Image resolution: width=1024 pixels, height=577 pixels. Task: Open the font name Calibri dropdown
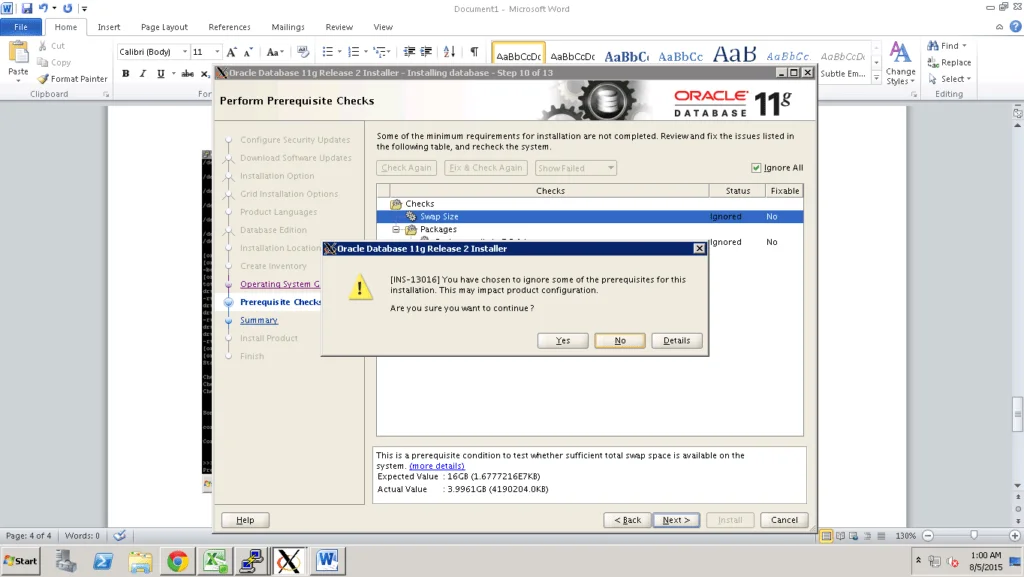tap(185, 52)
